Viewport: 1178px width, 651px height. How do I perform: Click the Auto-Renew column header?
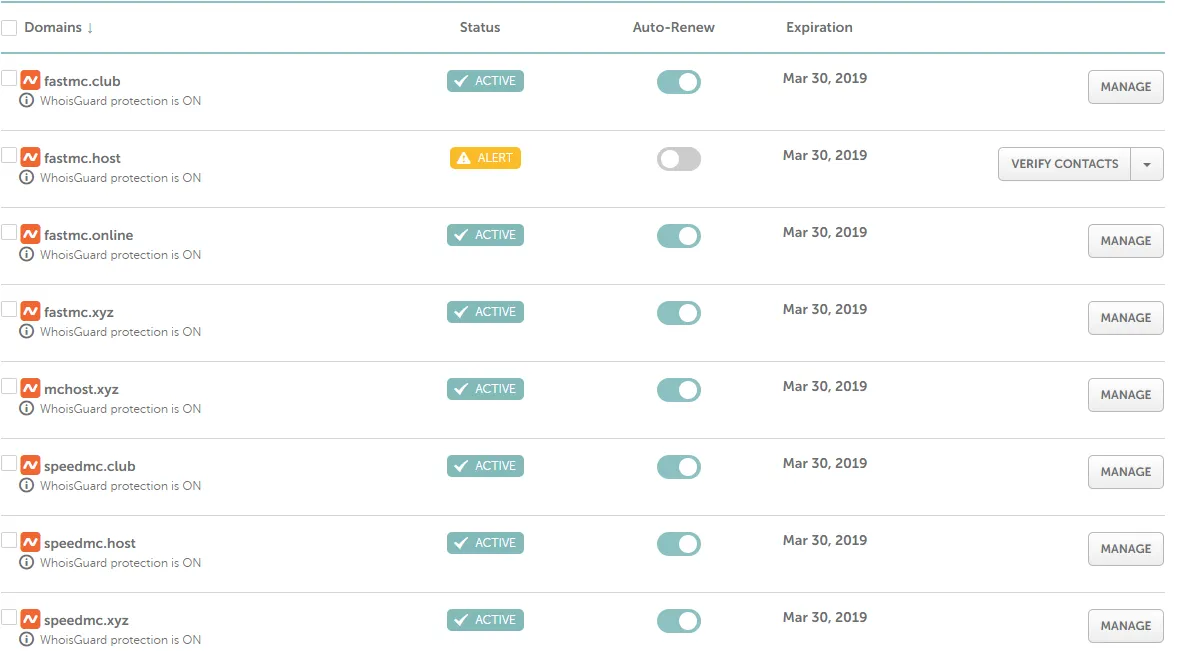point(674,28)
